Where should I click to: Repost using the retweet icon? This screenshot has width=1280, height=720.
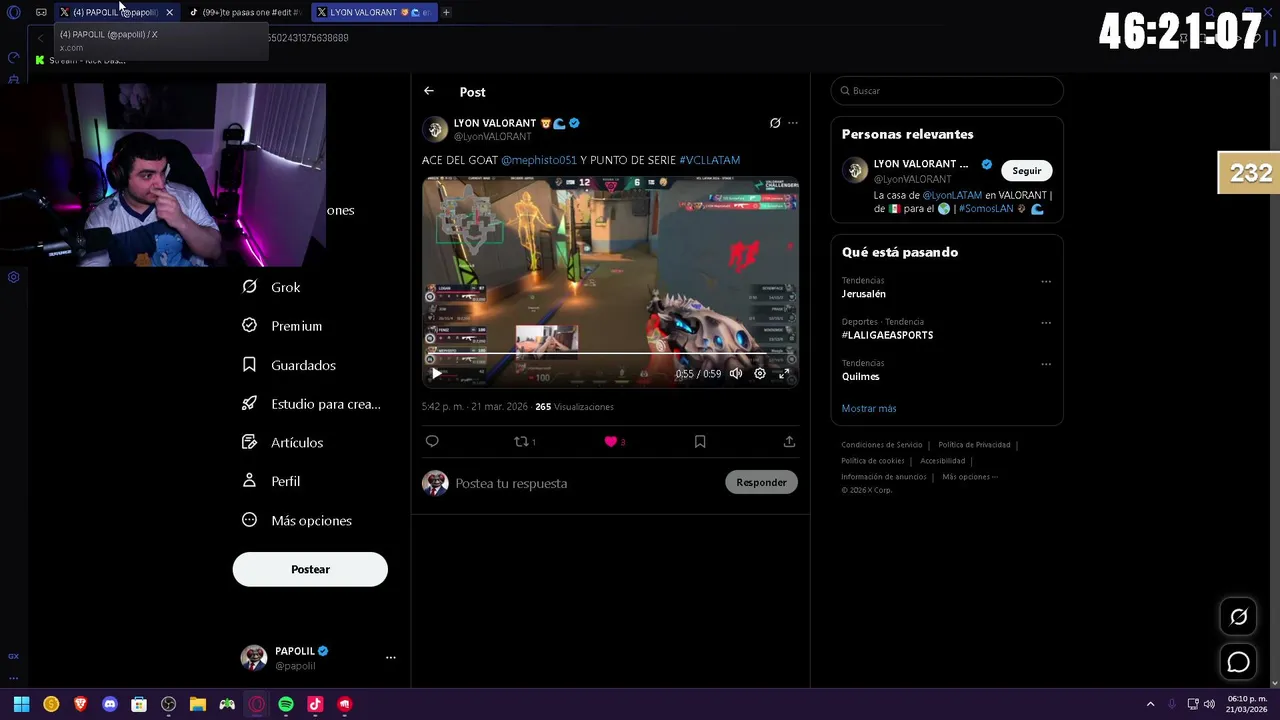tap(520, 441)
